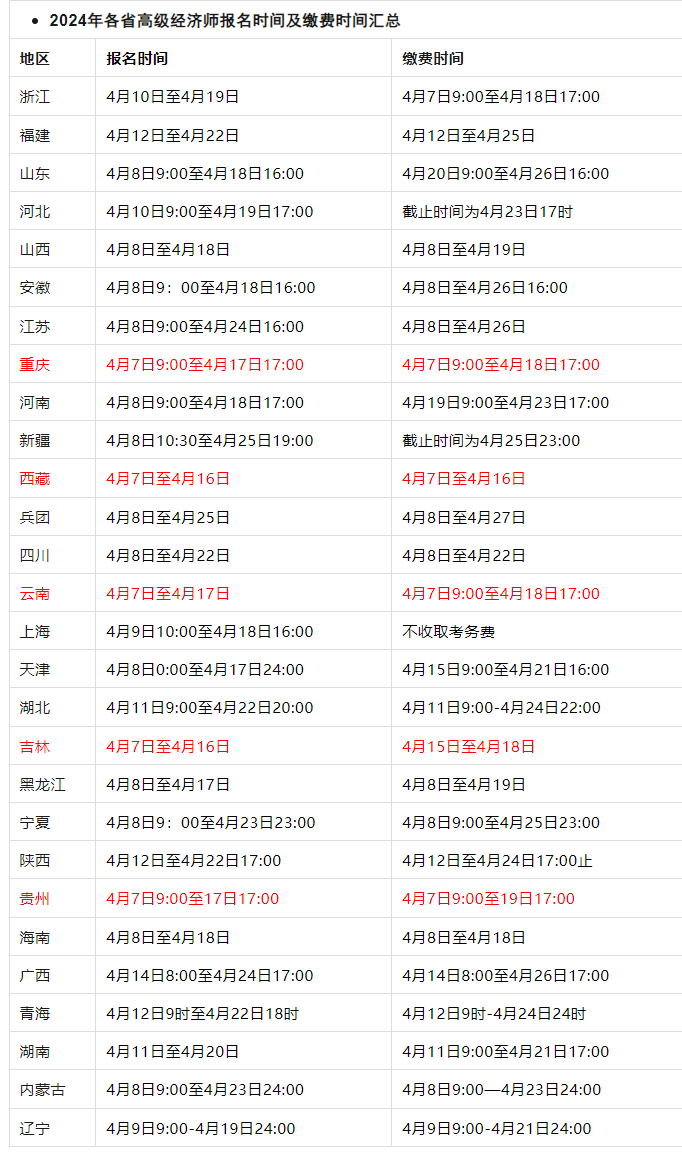
Task: Click 吉林 fee time 4月15日至4月18日
Action: [468, 746]
